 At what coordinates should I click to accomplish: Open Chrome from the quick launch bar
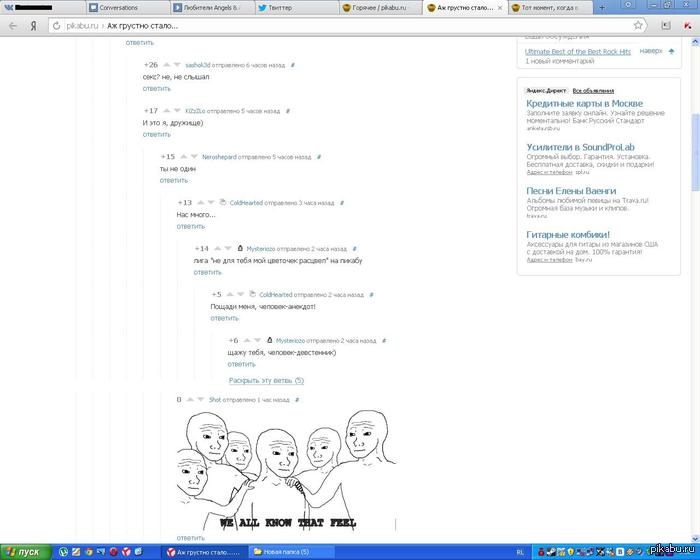pos(88,552)
